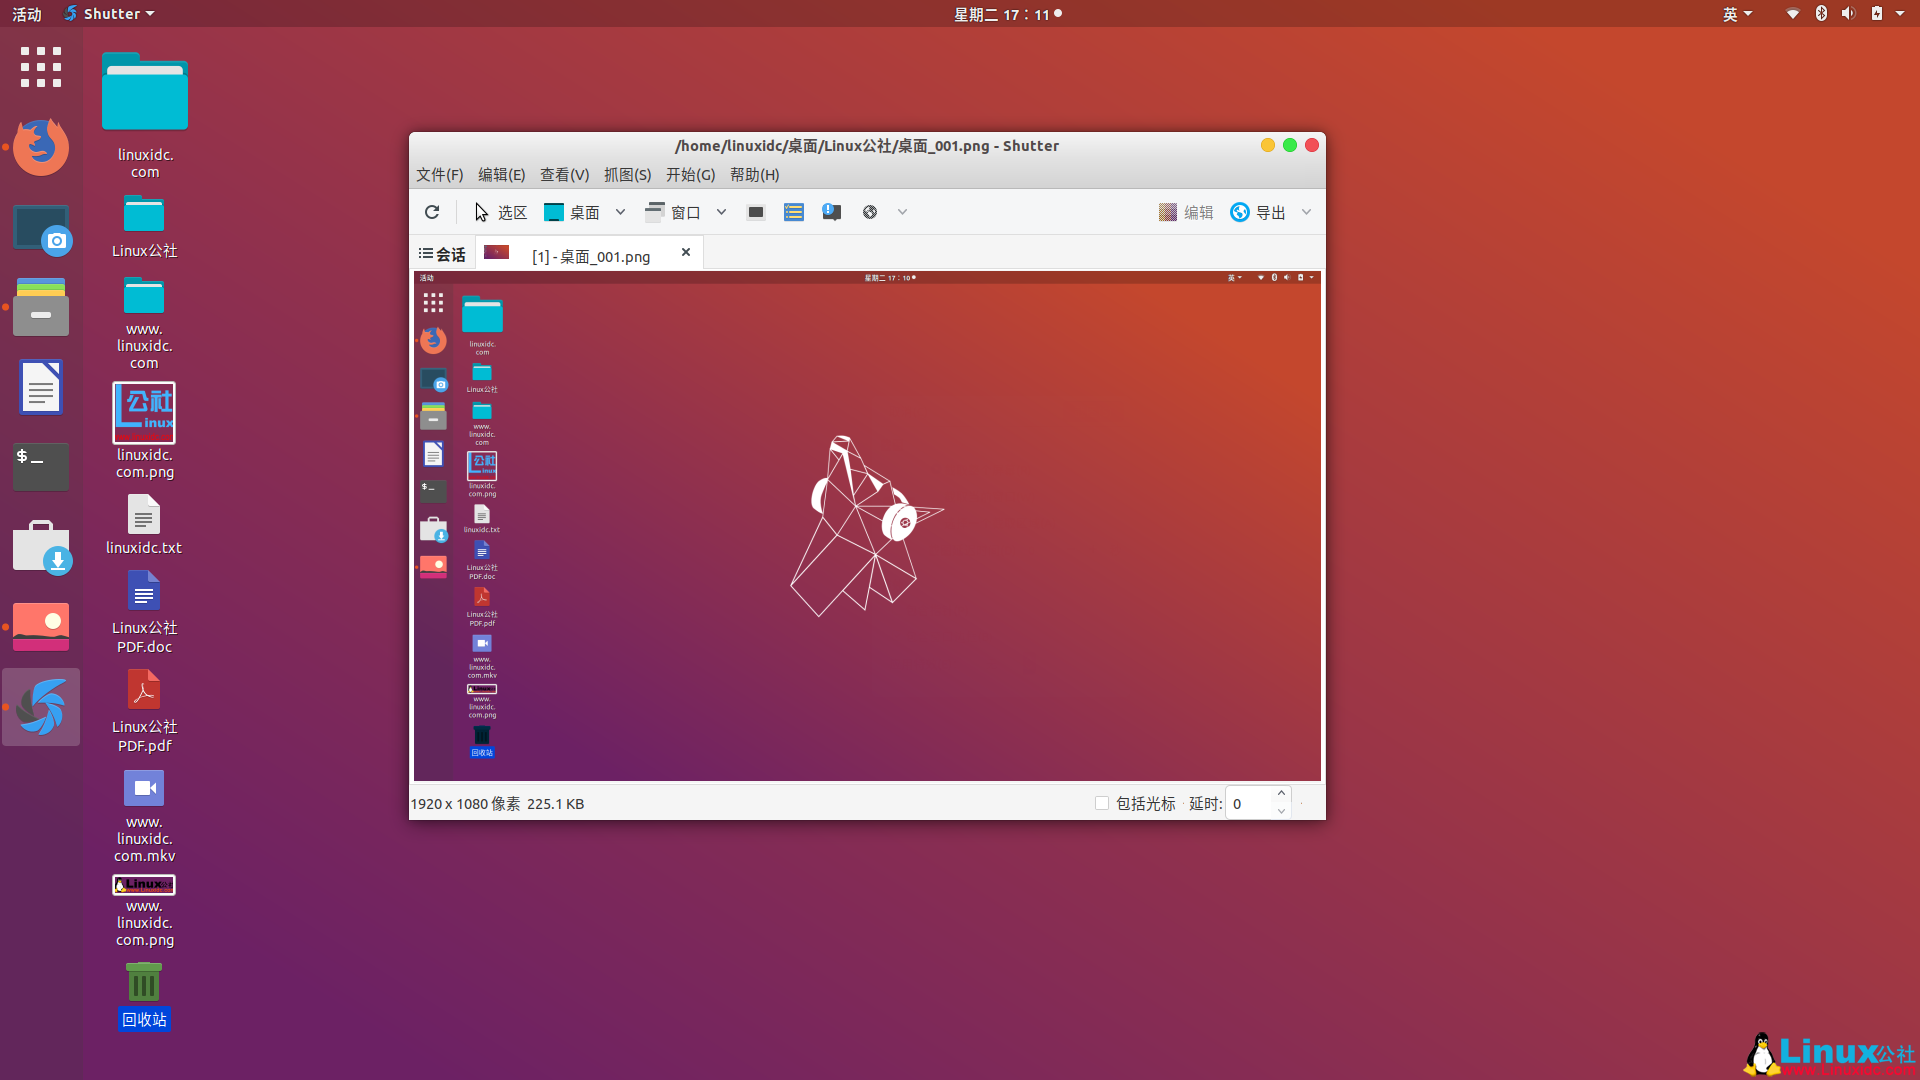Select the linuxidc.txt desktop file
The height and width of the screenshot is (1080, 1920).
click(x=144, y=524)
